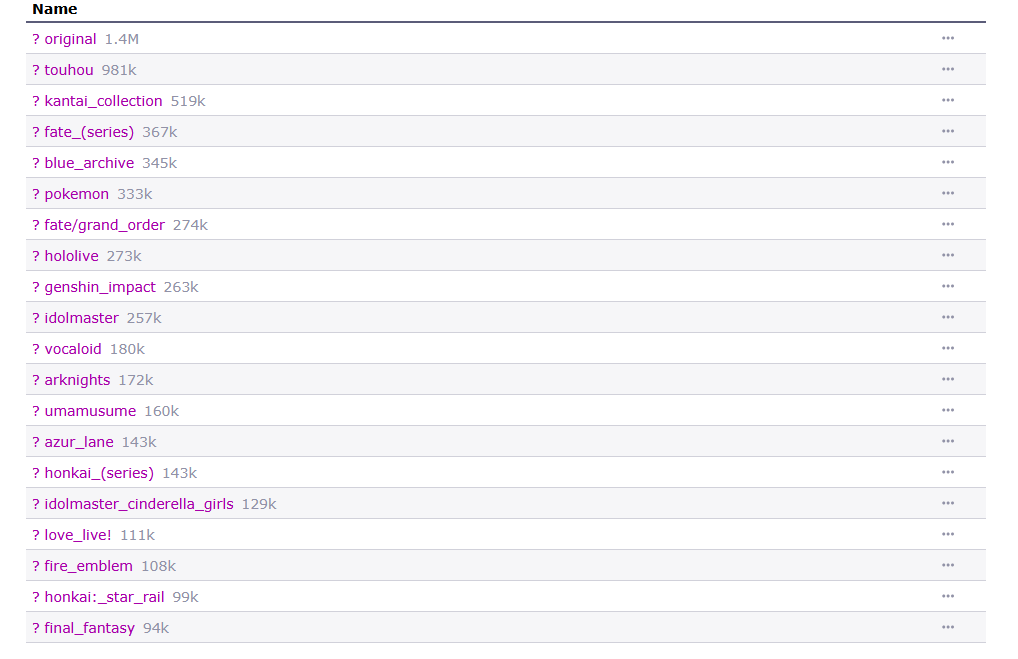Open the more-options dots for fate_(series)

[x=947, y=131]
